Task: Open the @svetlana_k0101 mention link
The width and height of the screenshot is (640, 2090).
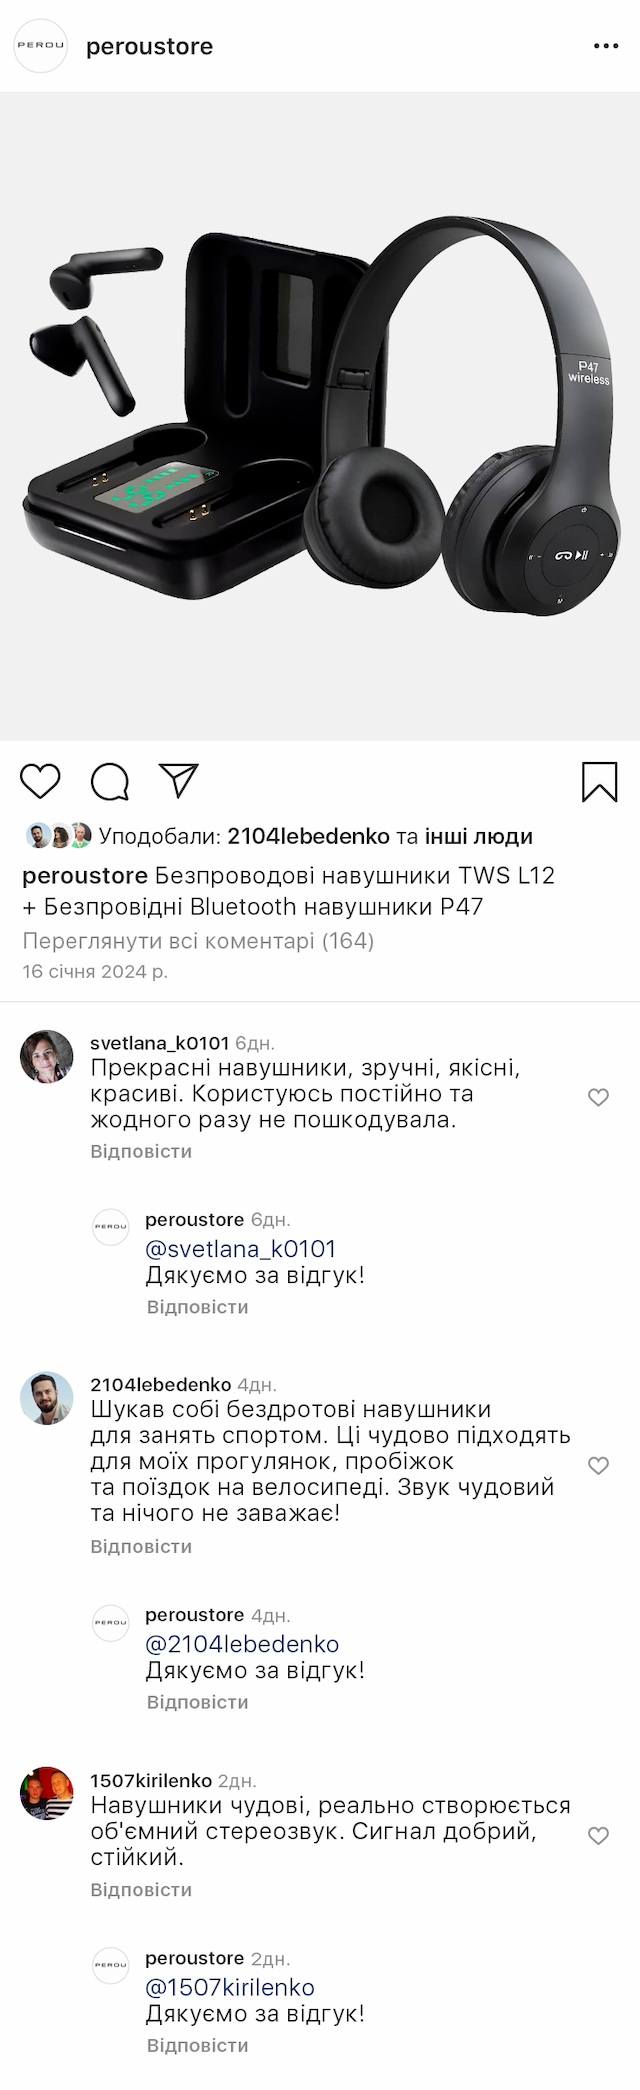Action: (x=241, y=1249)
